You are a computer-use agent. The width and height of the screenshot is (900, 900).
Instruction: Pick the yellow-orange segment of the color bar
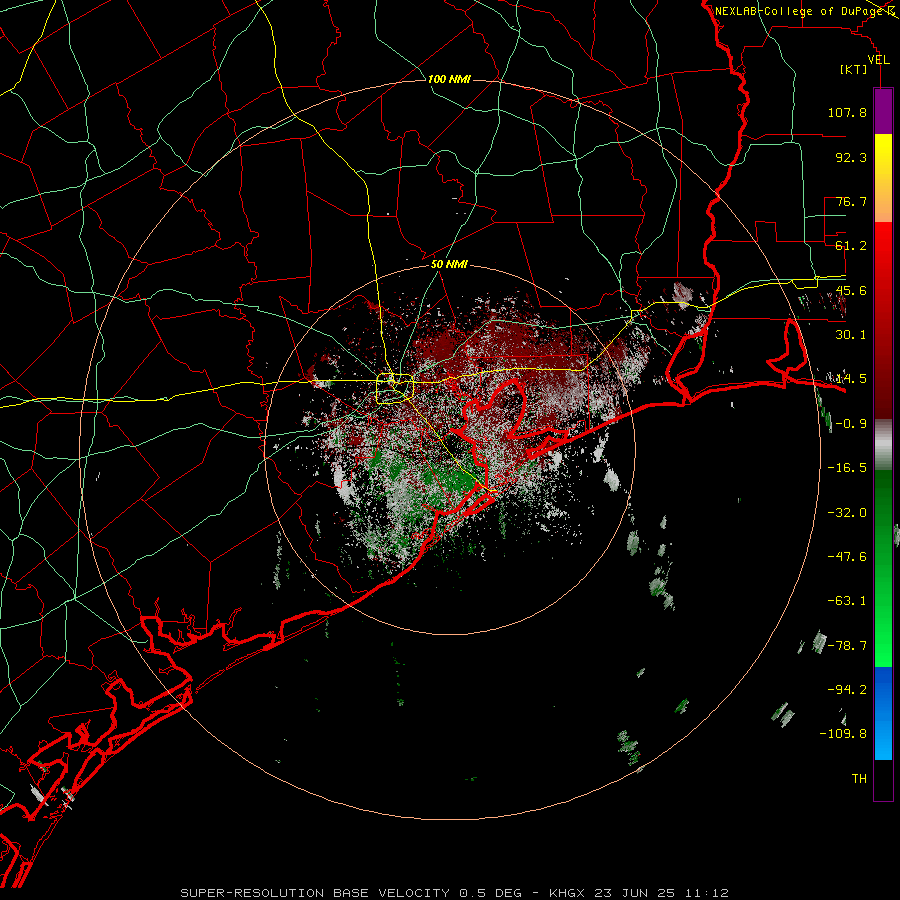tap(883, 178)
